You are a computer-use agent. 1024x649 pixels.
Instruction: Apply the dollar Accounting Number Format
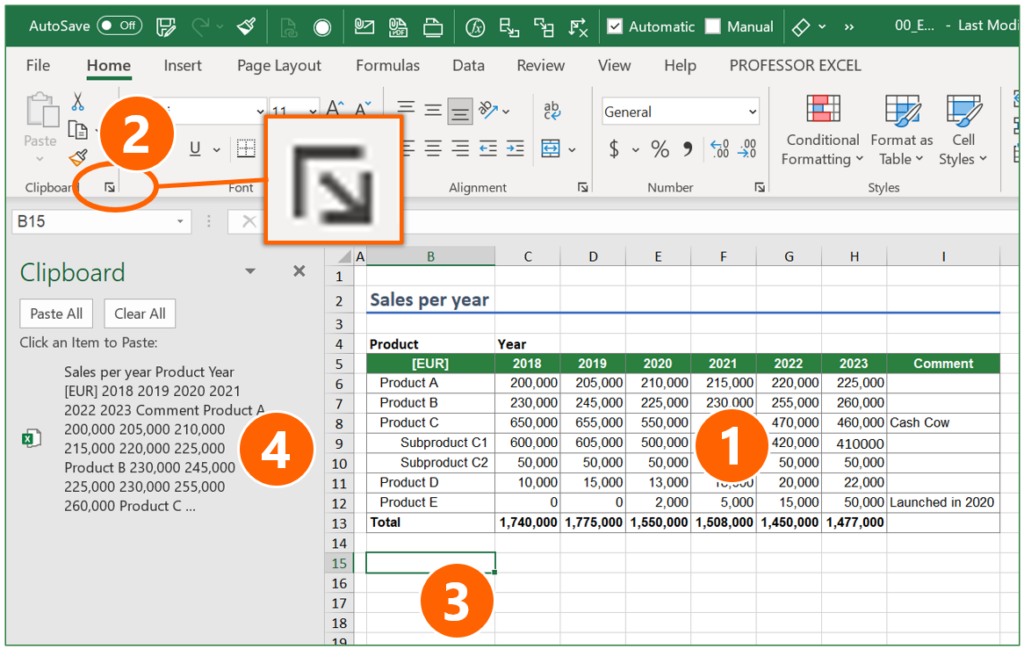point(614,149)
